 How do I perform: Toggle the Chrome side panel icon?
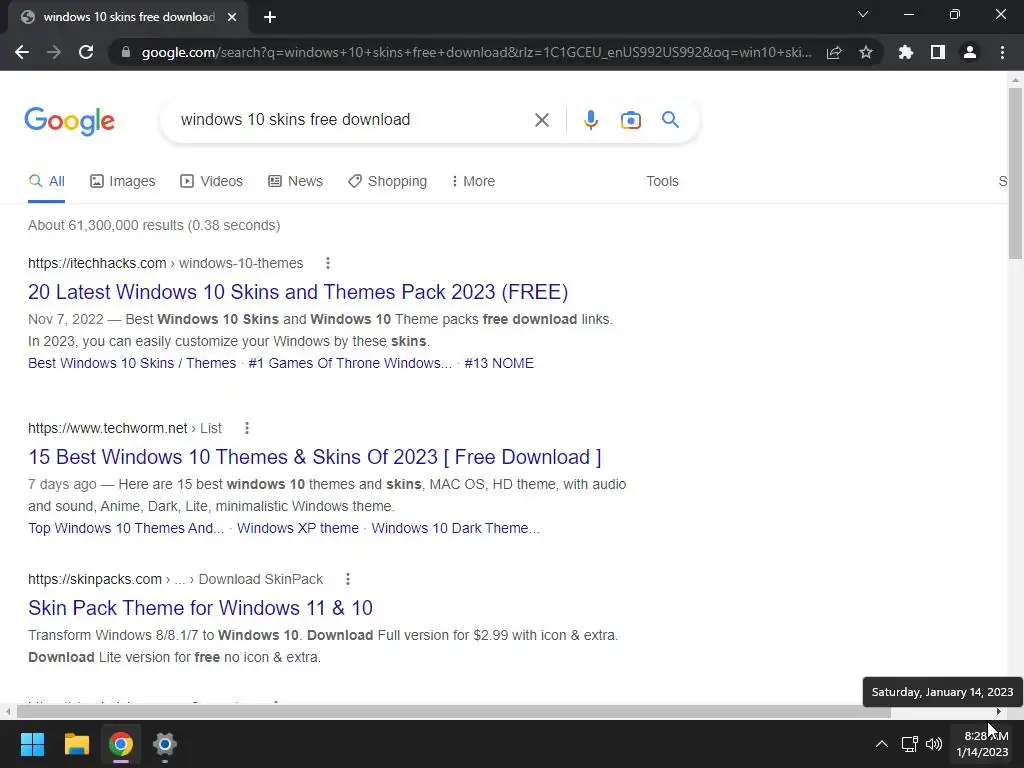938,52
